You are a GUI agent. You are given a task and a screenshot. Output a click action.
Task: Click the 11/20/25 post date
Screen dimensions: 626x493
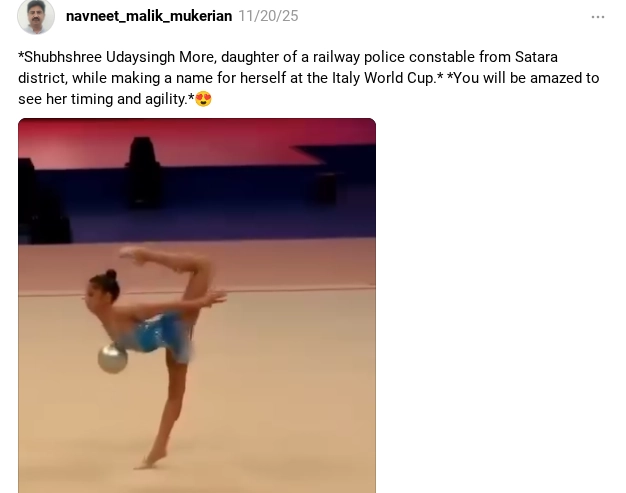click(268, 16)
